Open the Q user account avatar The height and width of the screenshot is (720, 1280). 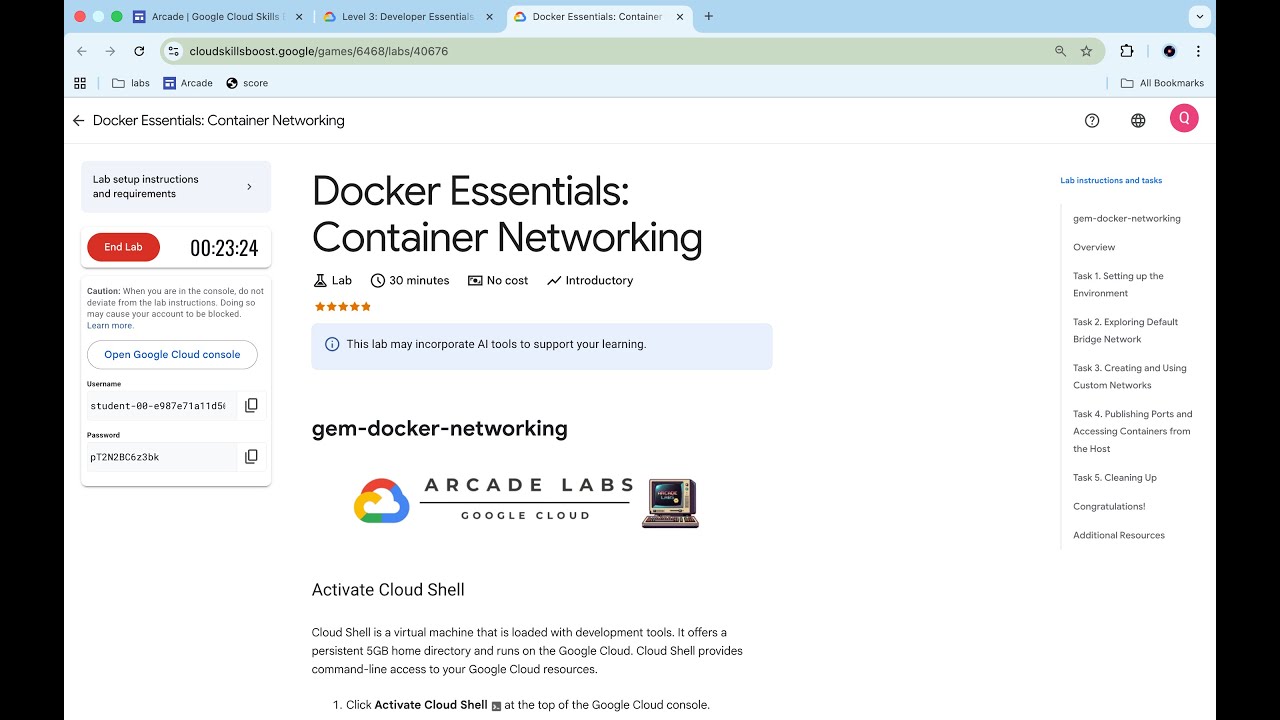click(x=1184, y=119)
